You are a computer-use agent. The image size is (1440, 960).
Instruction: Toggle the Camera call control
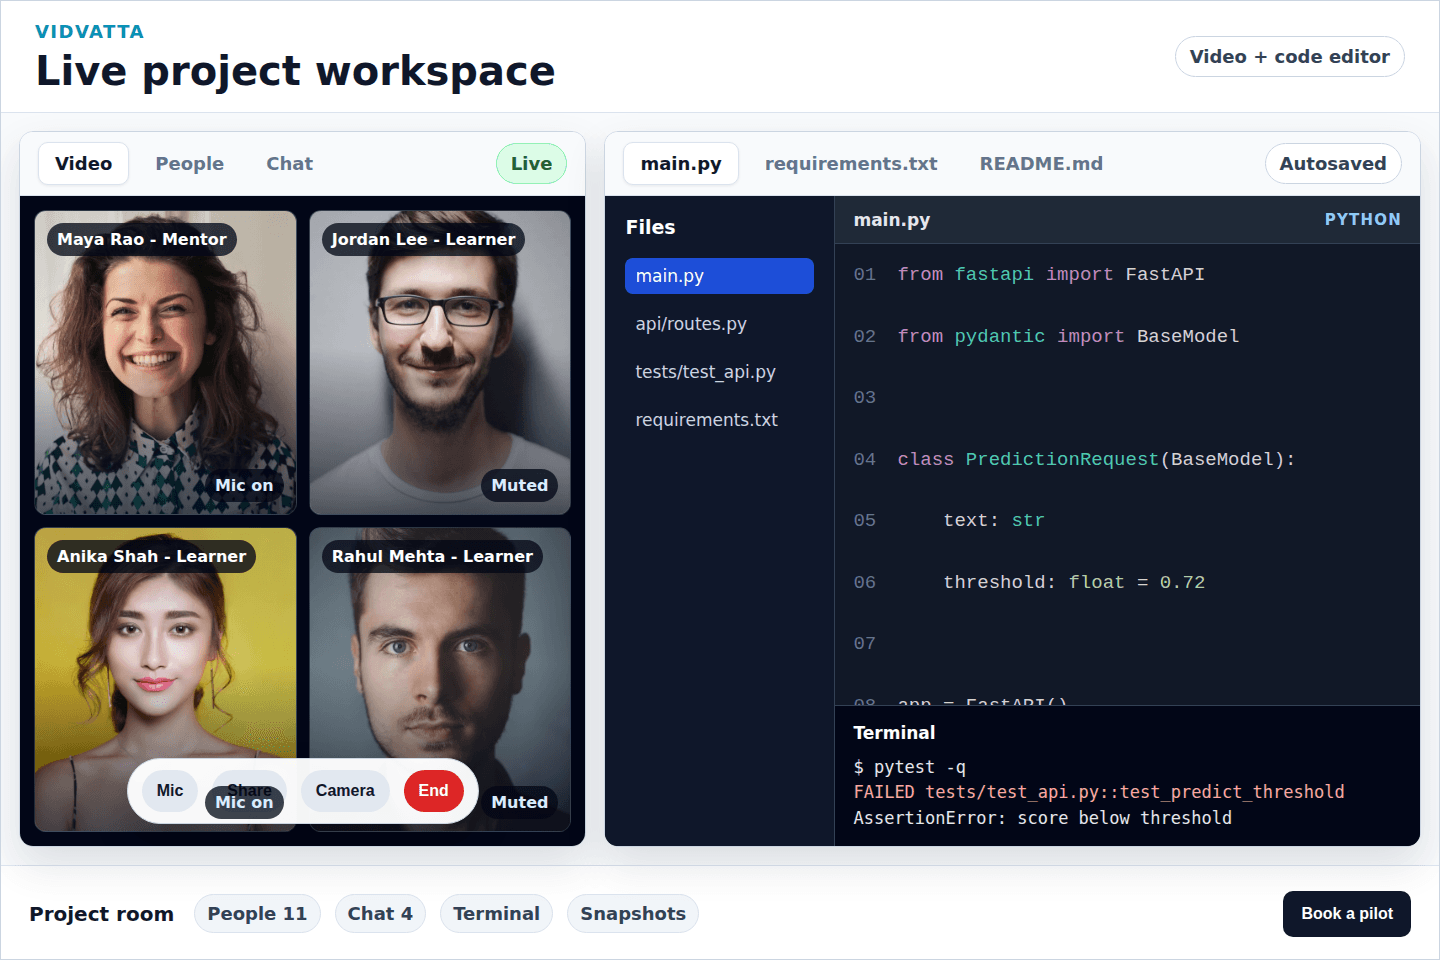(x=345, y=790)
